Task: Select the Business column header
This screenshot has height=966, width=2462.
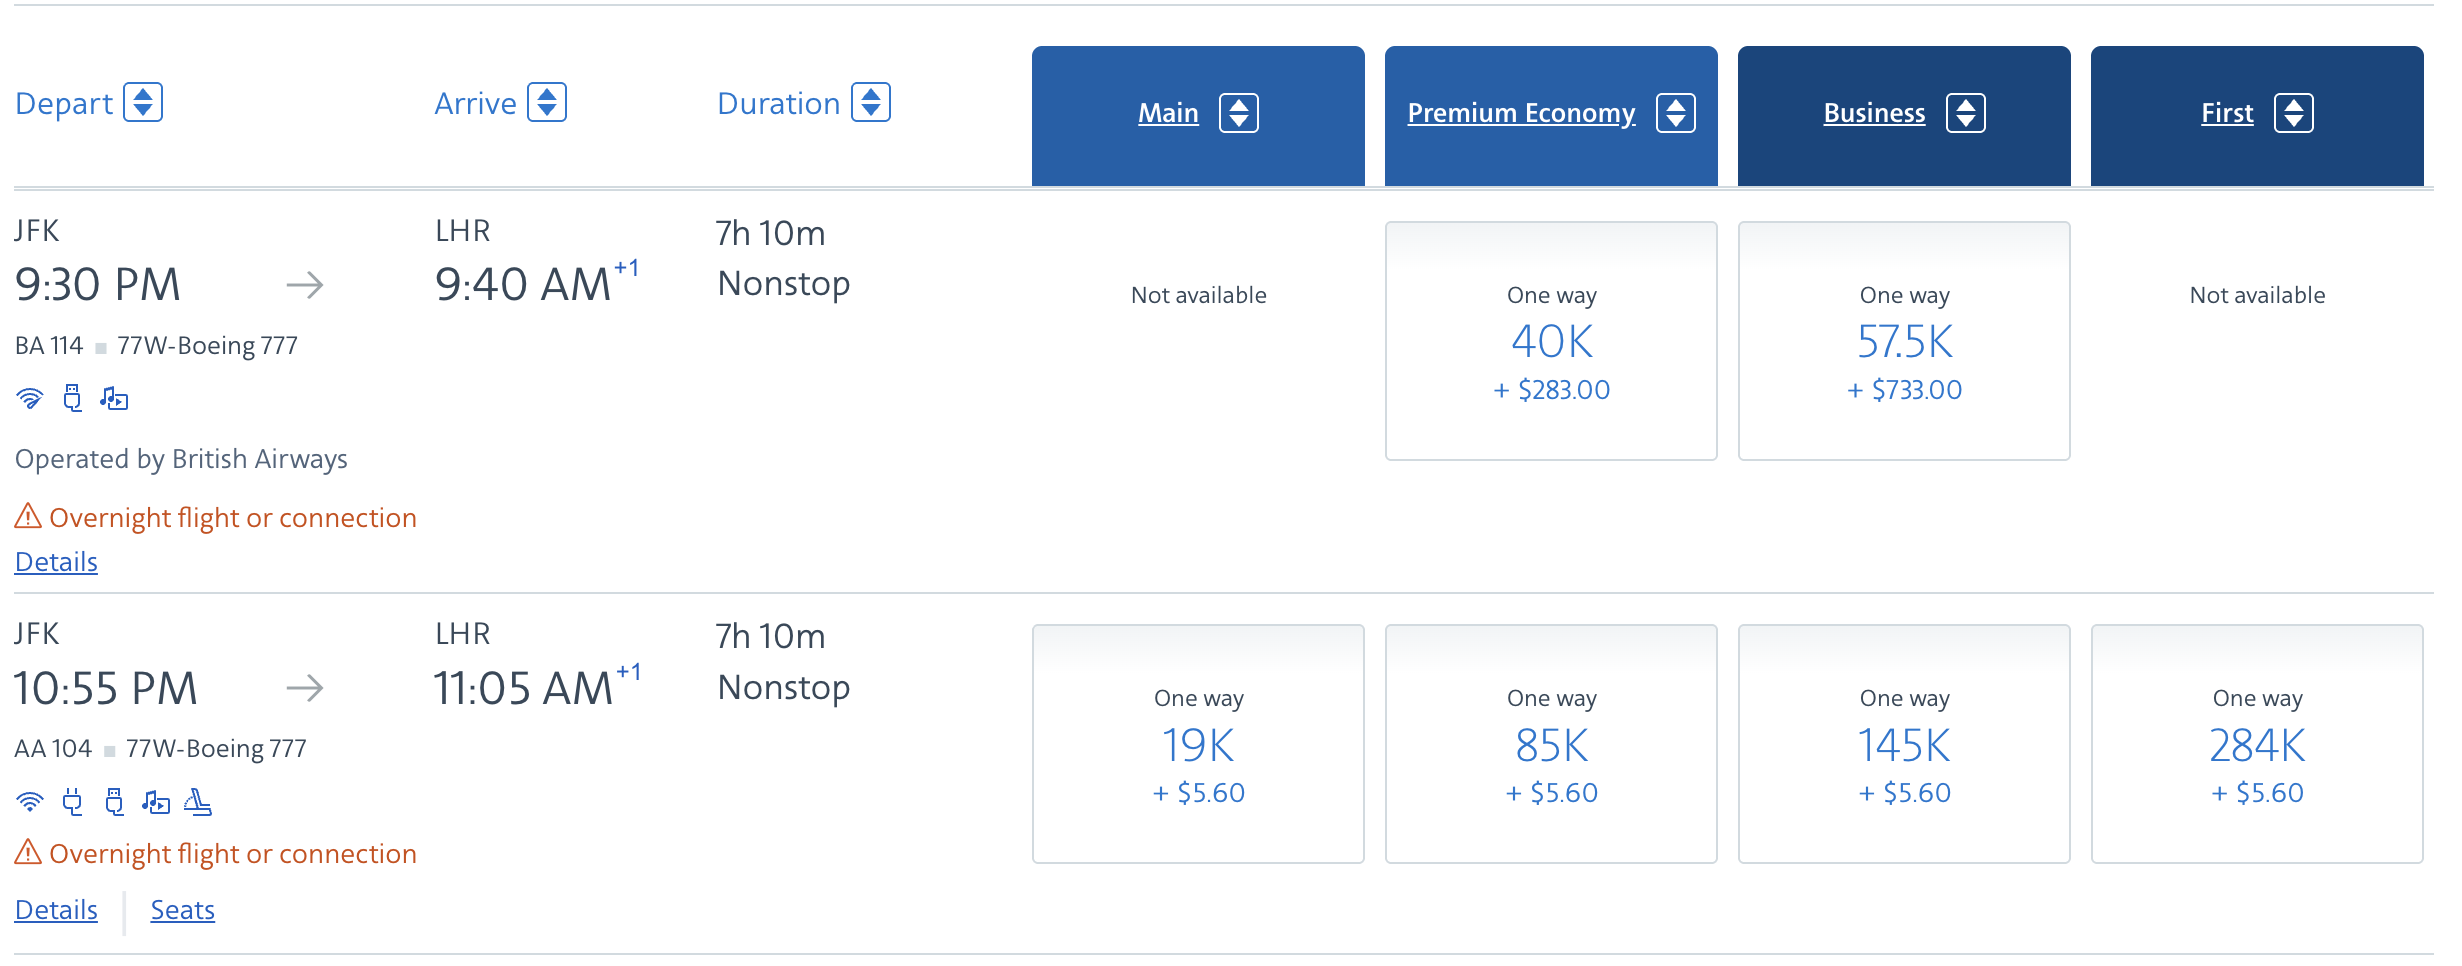Action: coord(1874,113)
